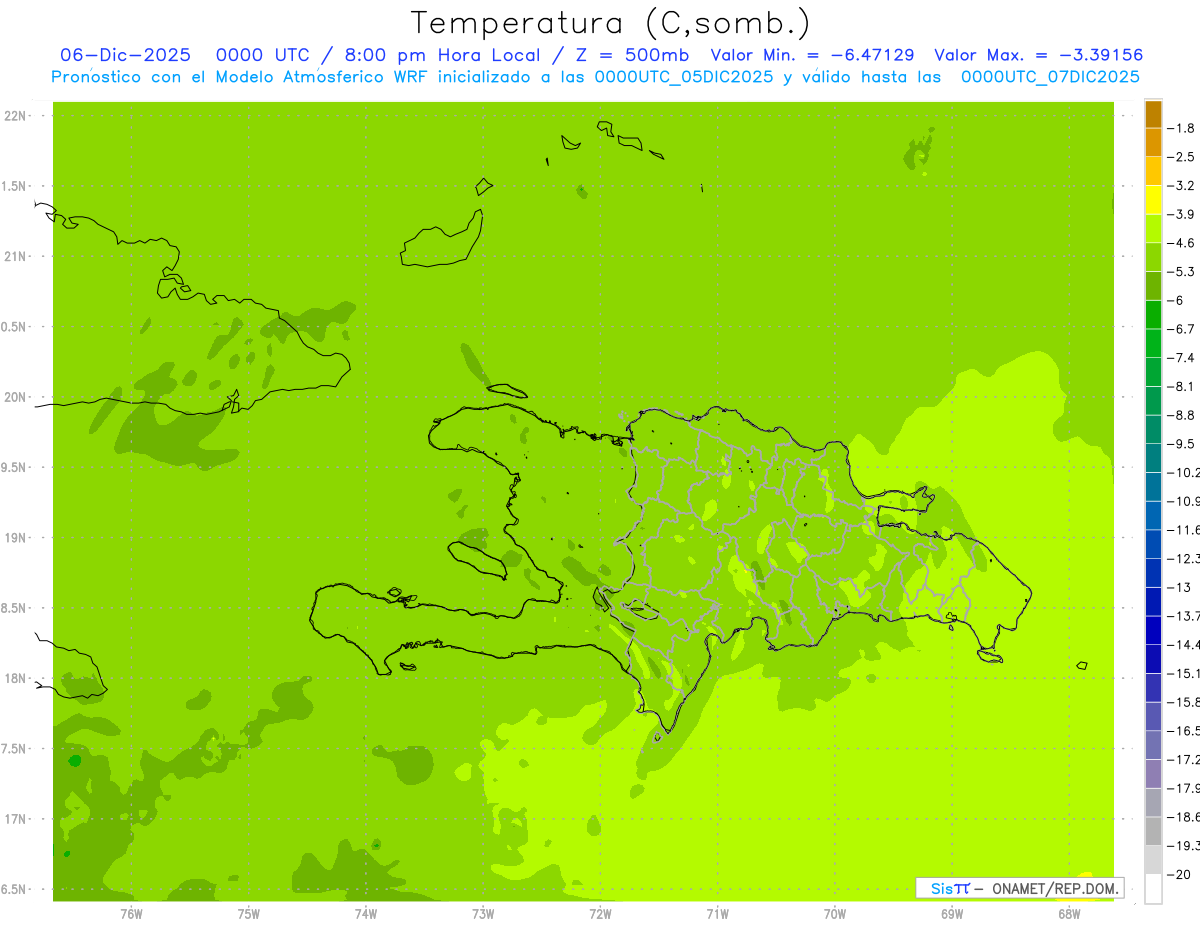This screenshot has width=1200, height=927.
Task: Select validity stamp '0000UTC_07DIC2025'
Action: (1050, 77)
